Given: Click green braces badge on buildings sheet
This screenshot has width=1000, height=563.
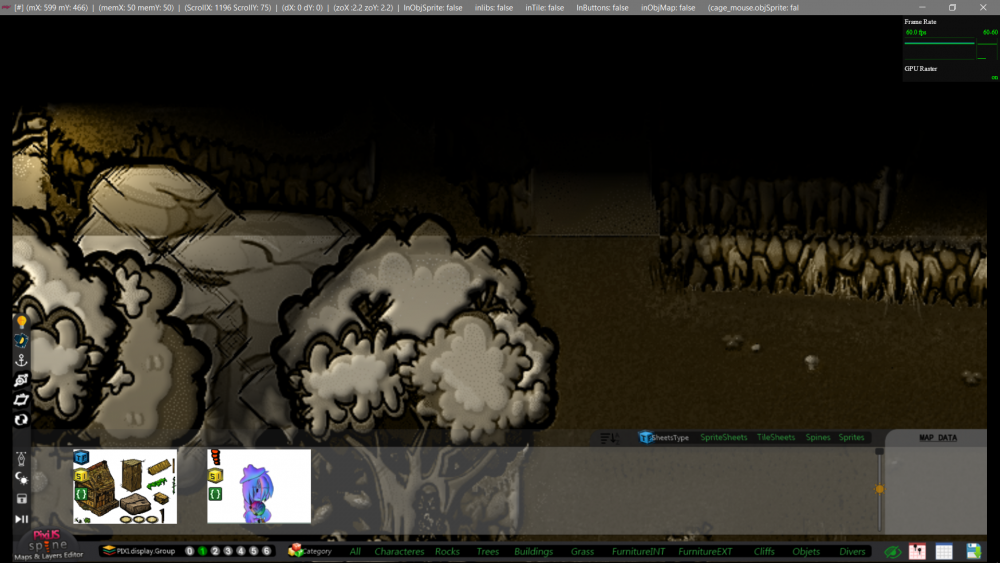Looking at the screenshot, I should coord(81,494).
